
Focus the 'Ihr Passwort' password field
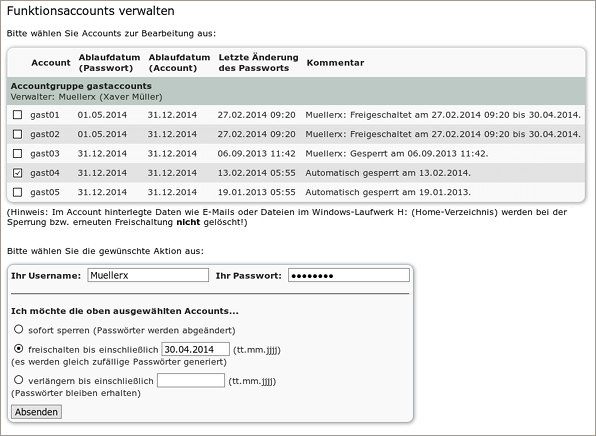click(349, 275)
